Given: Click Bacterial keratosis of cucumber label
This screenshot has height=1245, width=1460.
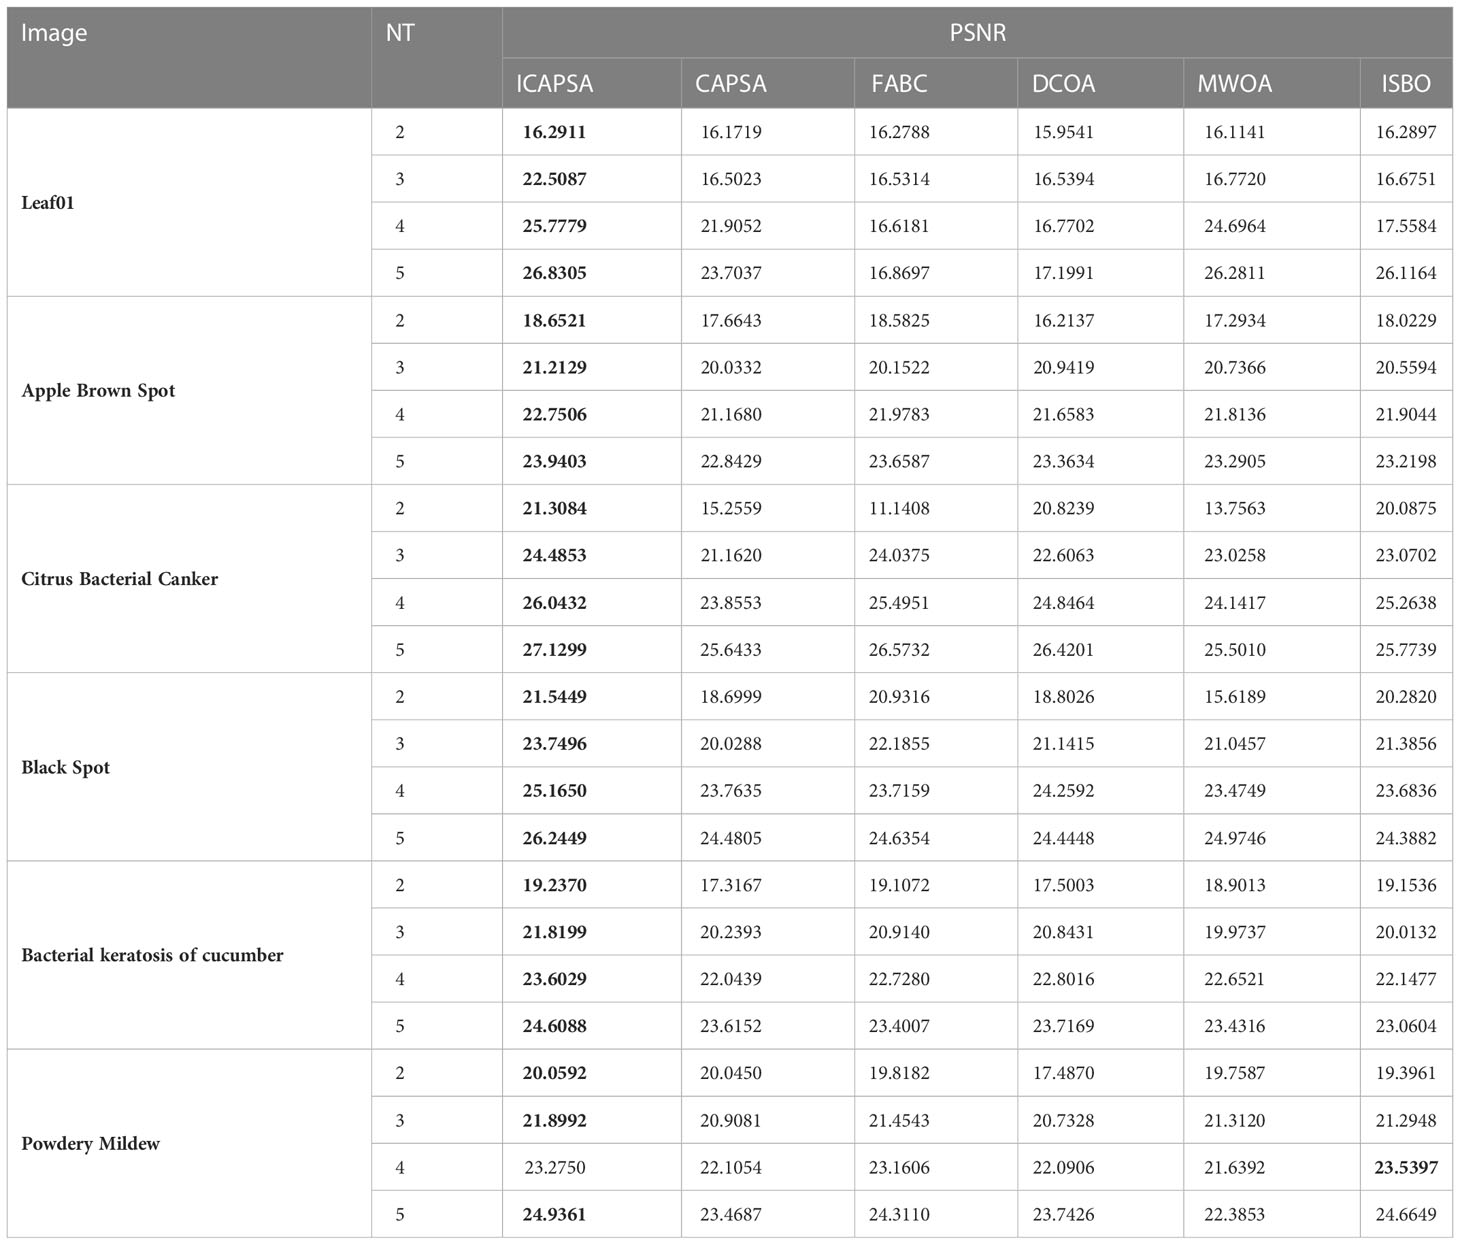Looking at the screenshot, I should [152, 955].
